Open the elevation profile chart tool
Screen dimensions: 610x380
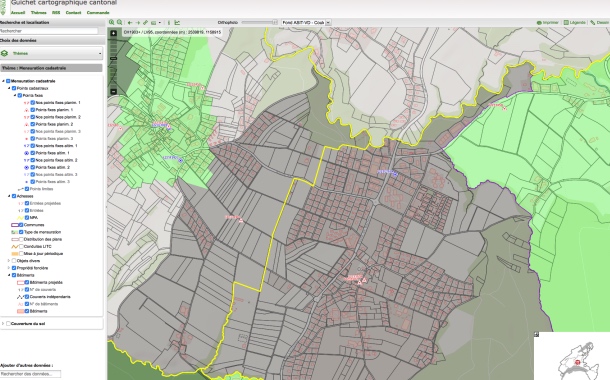177,23
